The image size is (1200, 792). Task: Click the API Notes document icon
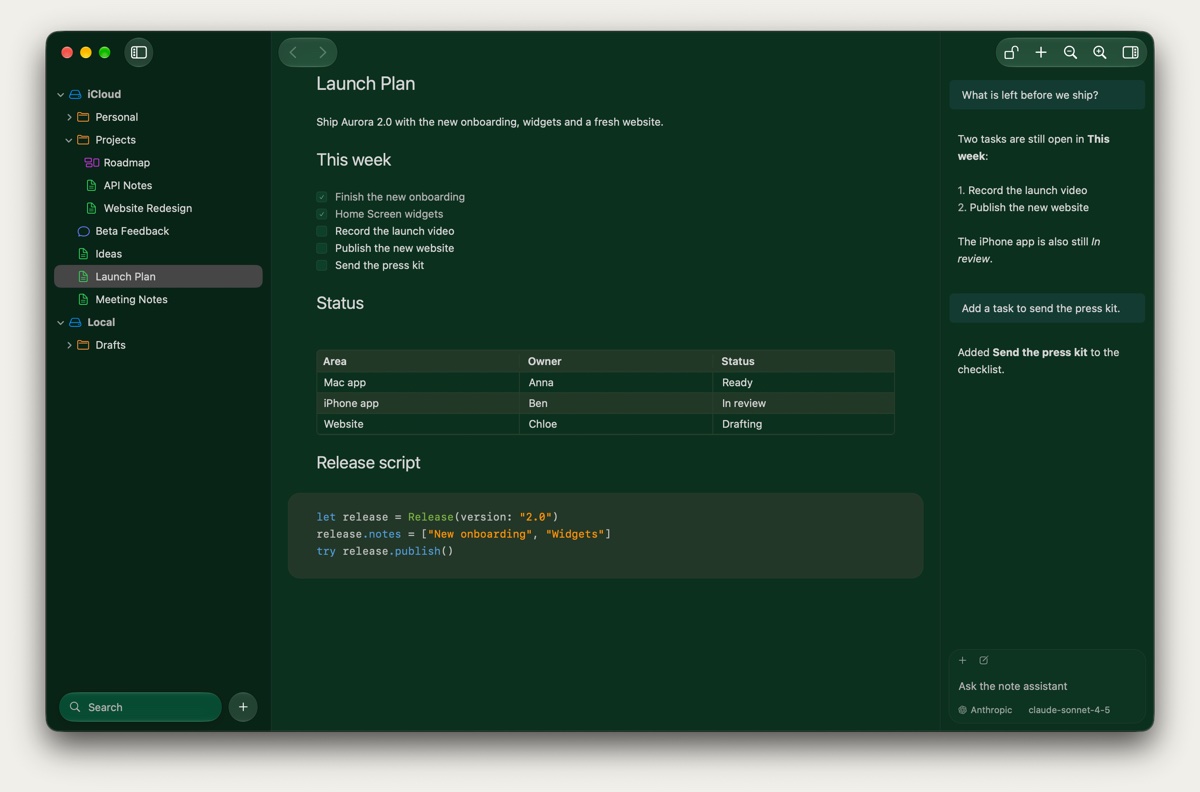click(92, 185)
